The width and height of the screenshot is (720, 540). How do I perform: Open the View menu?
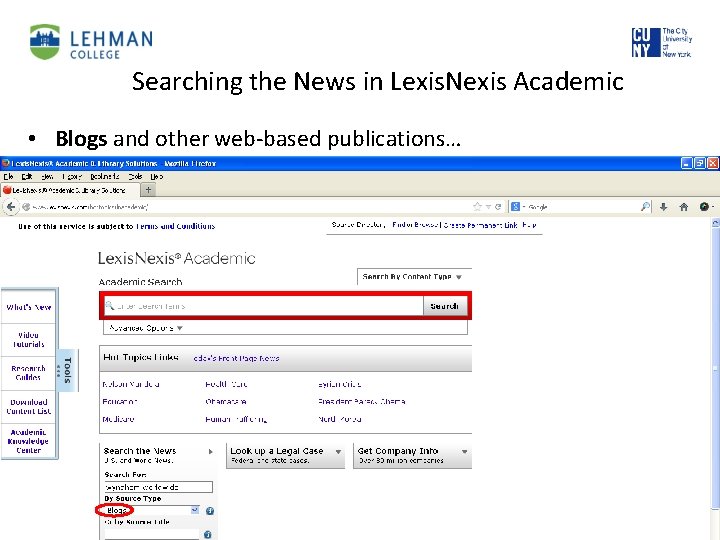point(47,176)
